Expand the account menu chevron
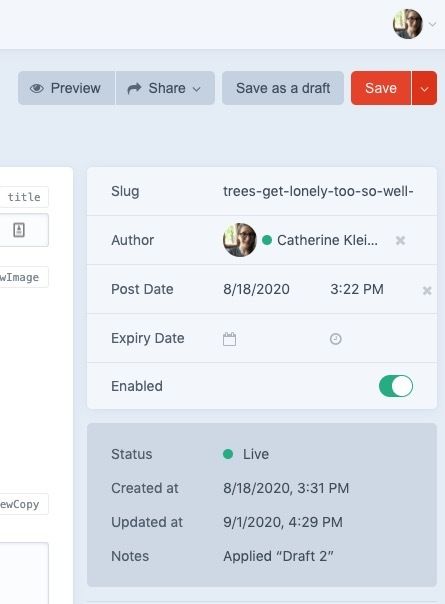 432,24
